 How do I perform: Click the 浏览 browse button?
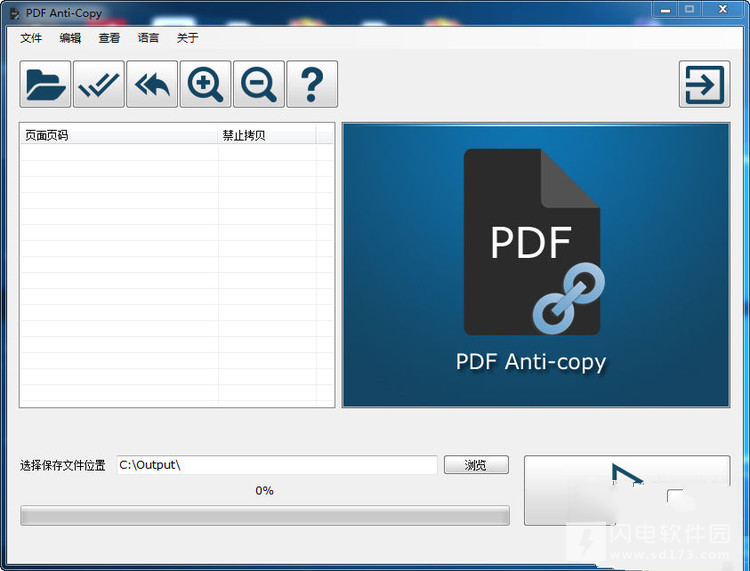[476, 465]
